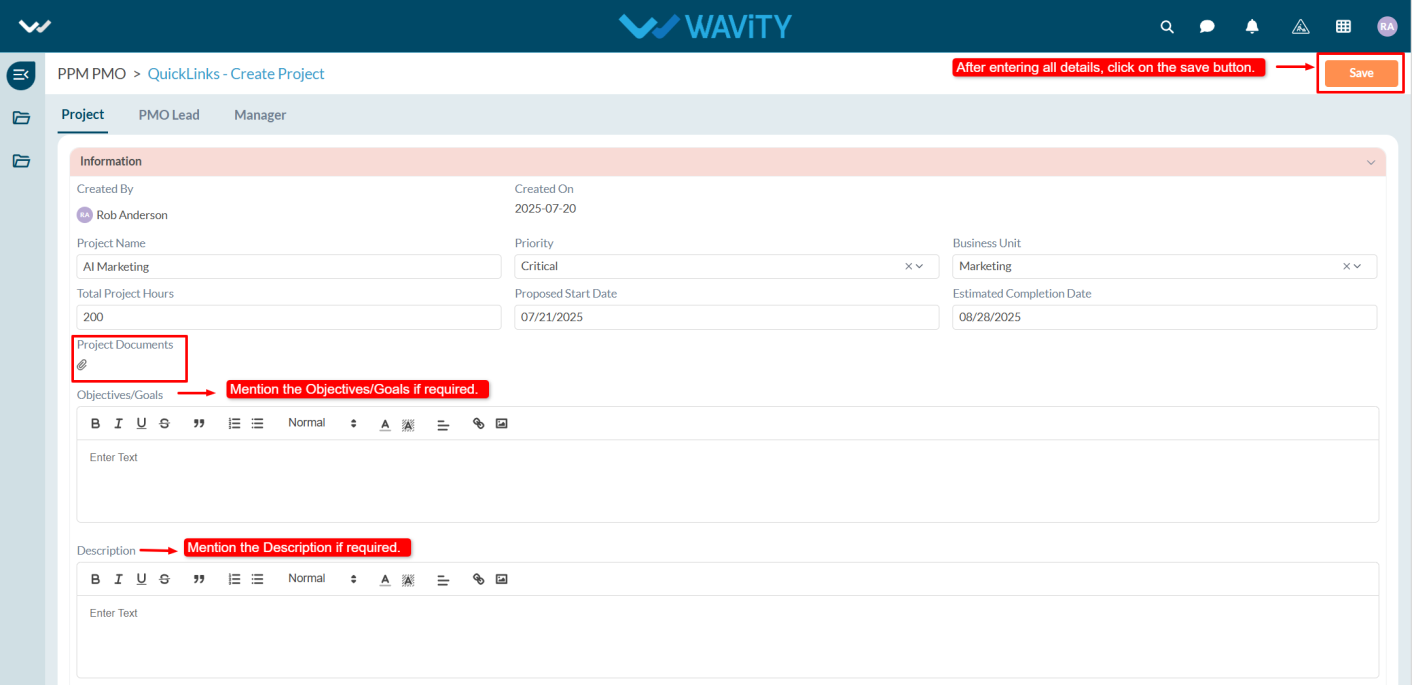This screenshot has width=1412, height=685.
Task: Open the Priority dropdown arrow
Action: point(920,266)
